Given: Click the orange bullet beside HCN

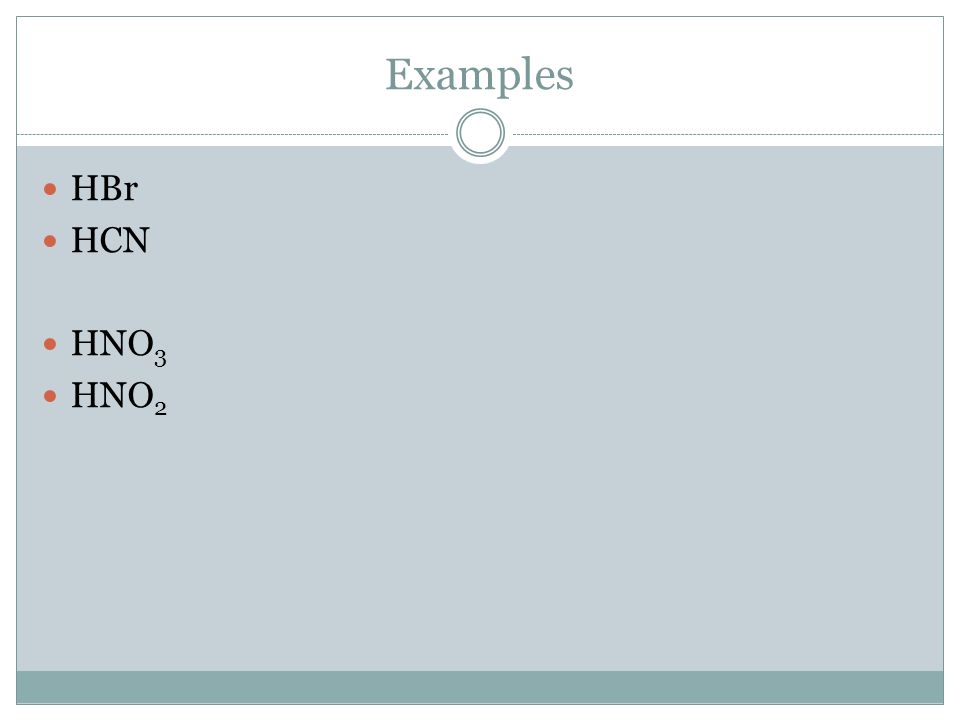Looking at the screenshot, I should click(x=50, y=241).
